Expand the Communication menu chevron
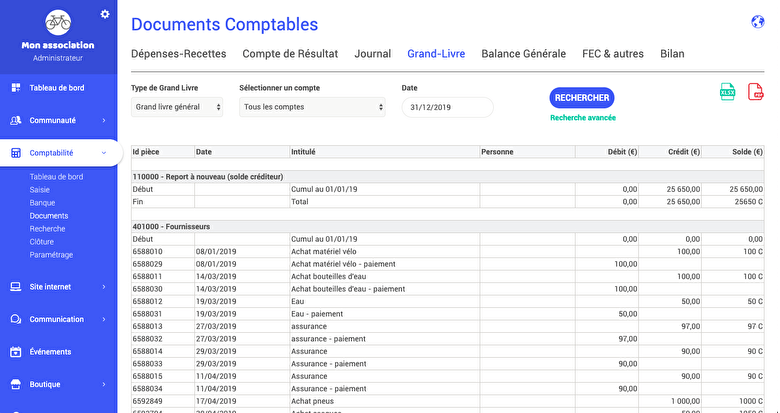 point(104,319)
